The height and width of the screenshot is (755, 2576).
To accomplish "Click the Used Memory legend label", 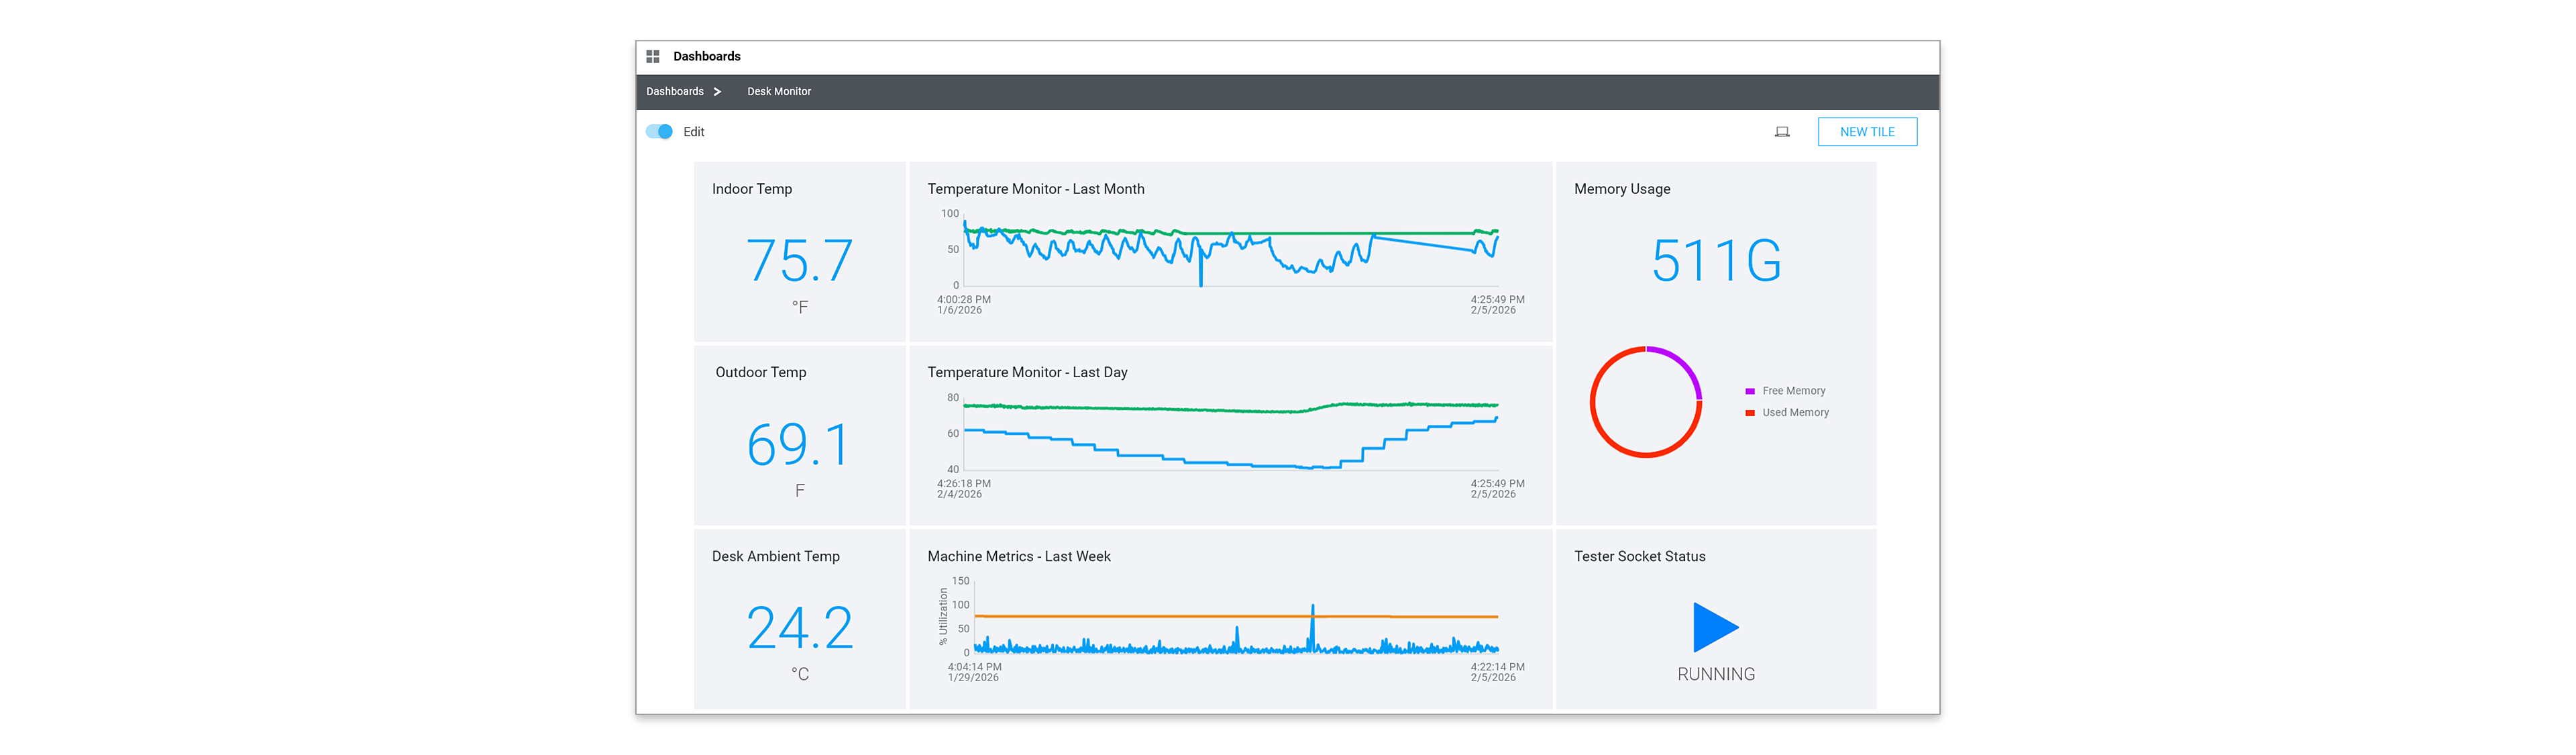I will (1795, 413).
